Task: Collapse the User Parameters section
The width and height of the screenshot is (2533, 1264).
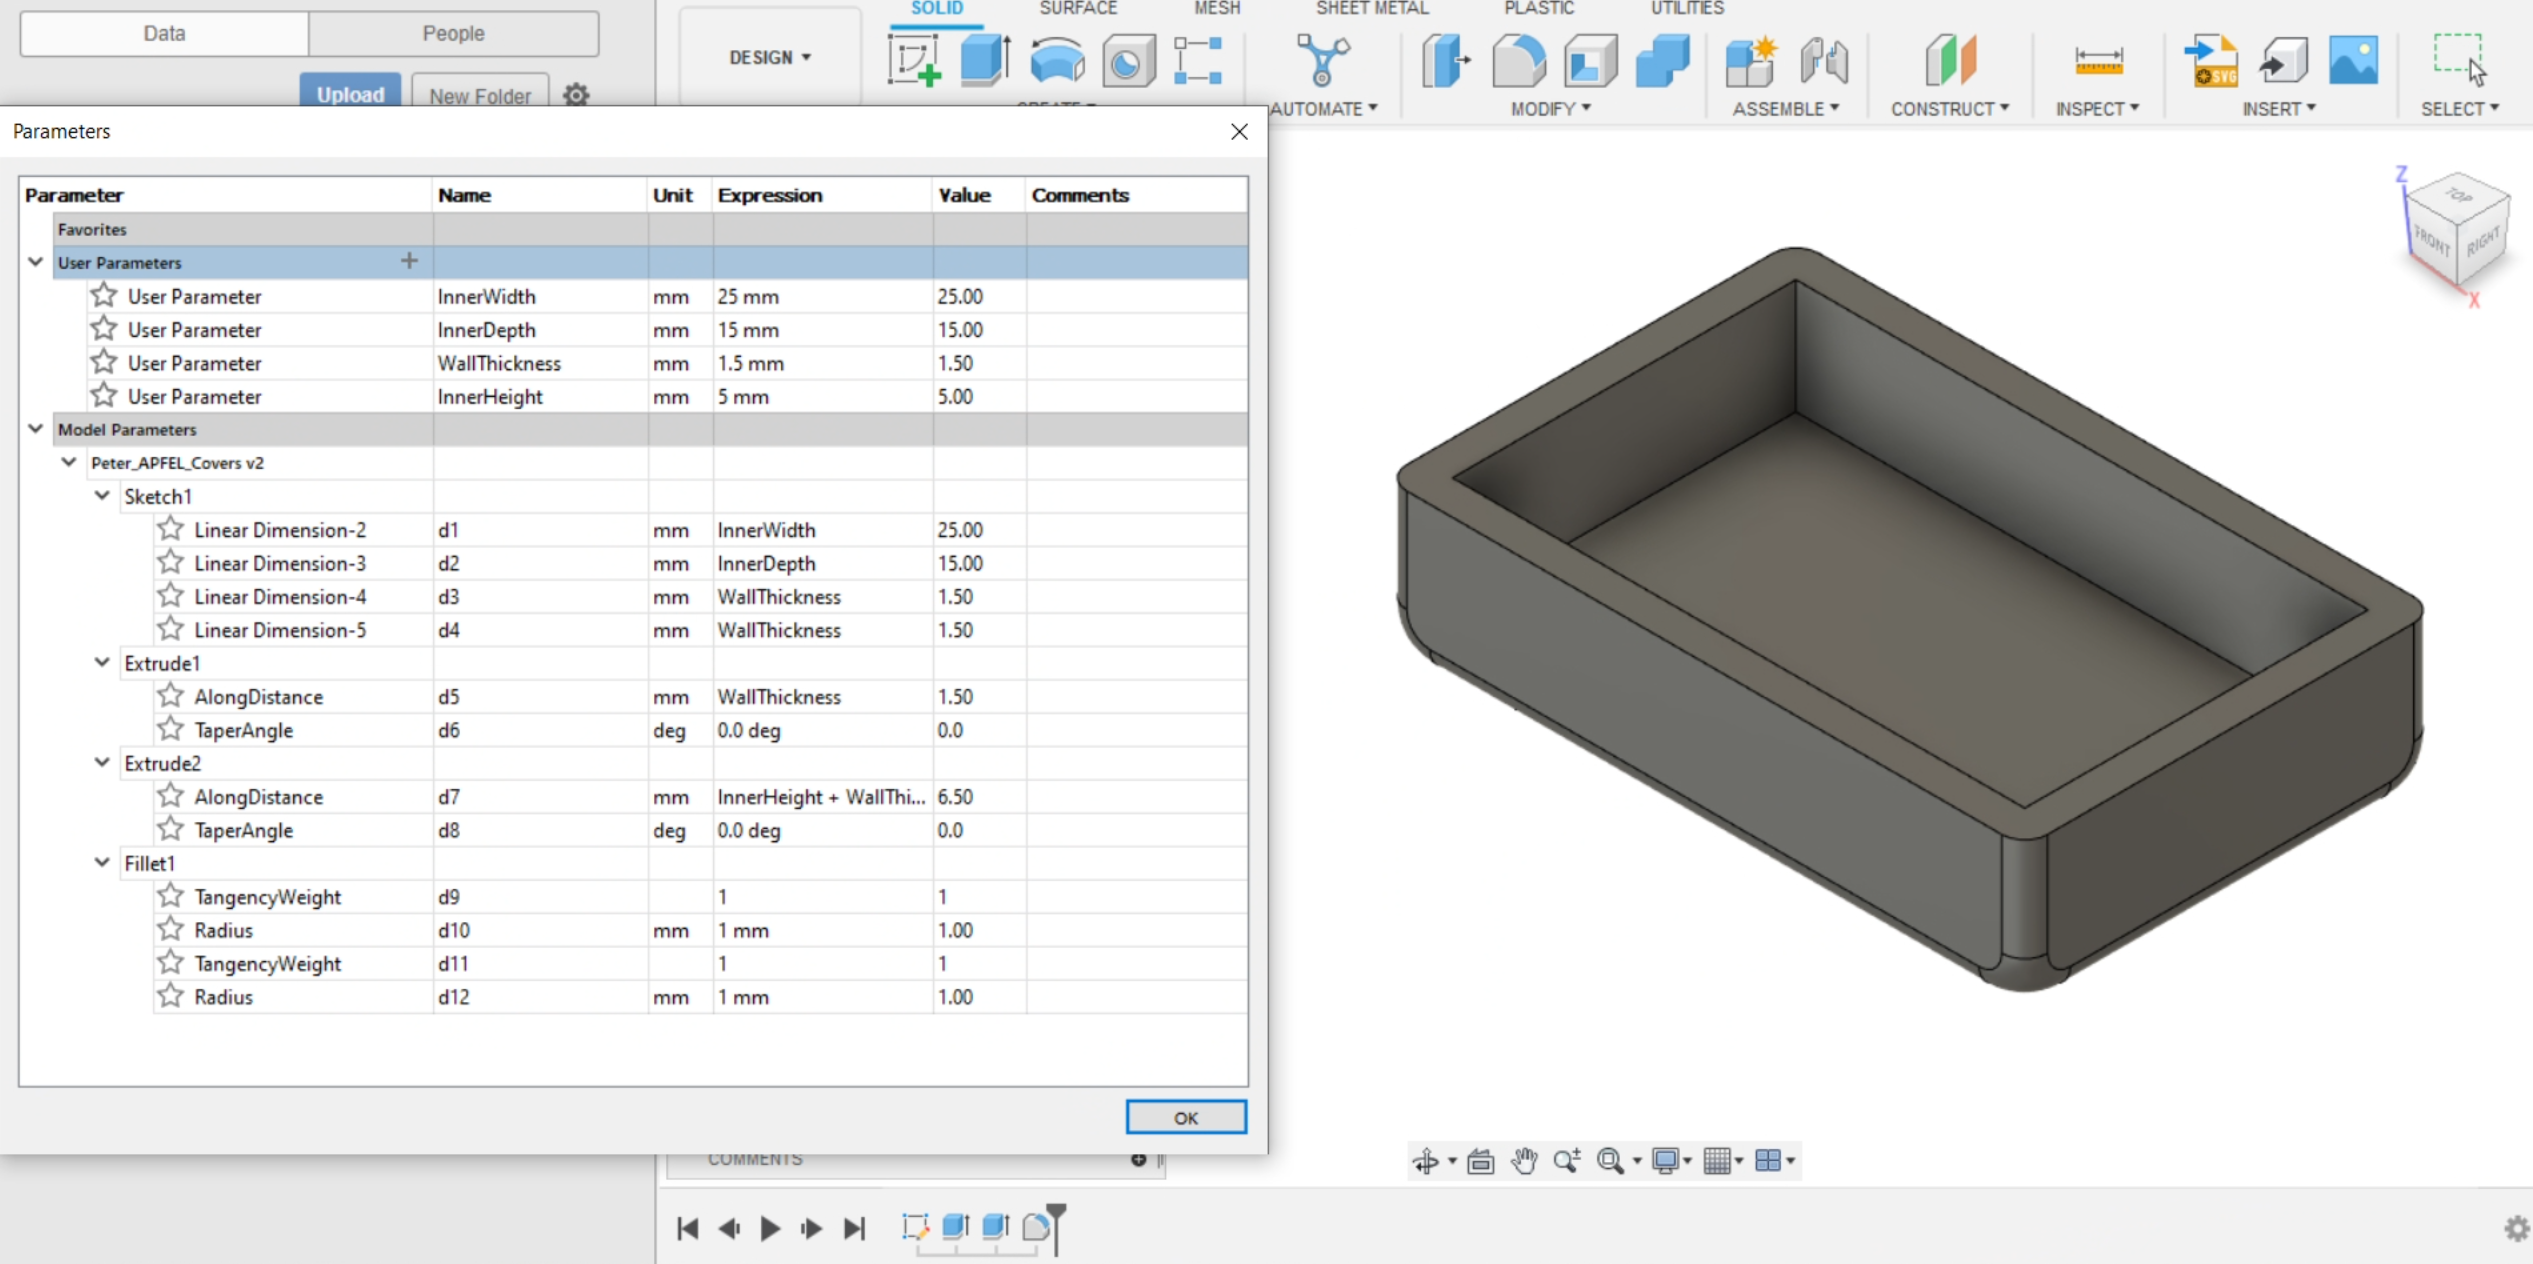Action: [x=36, y=262]
